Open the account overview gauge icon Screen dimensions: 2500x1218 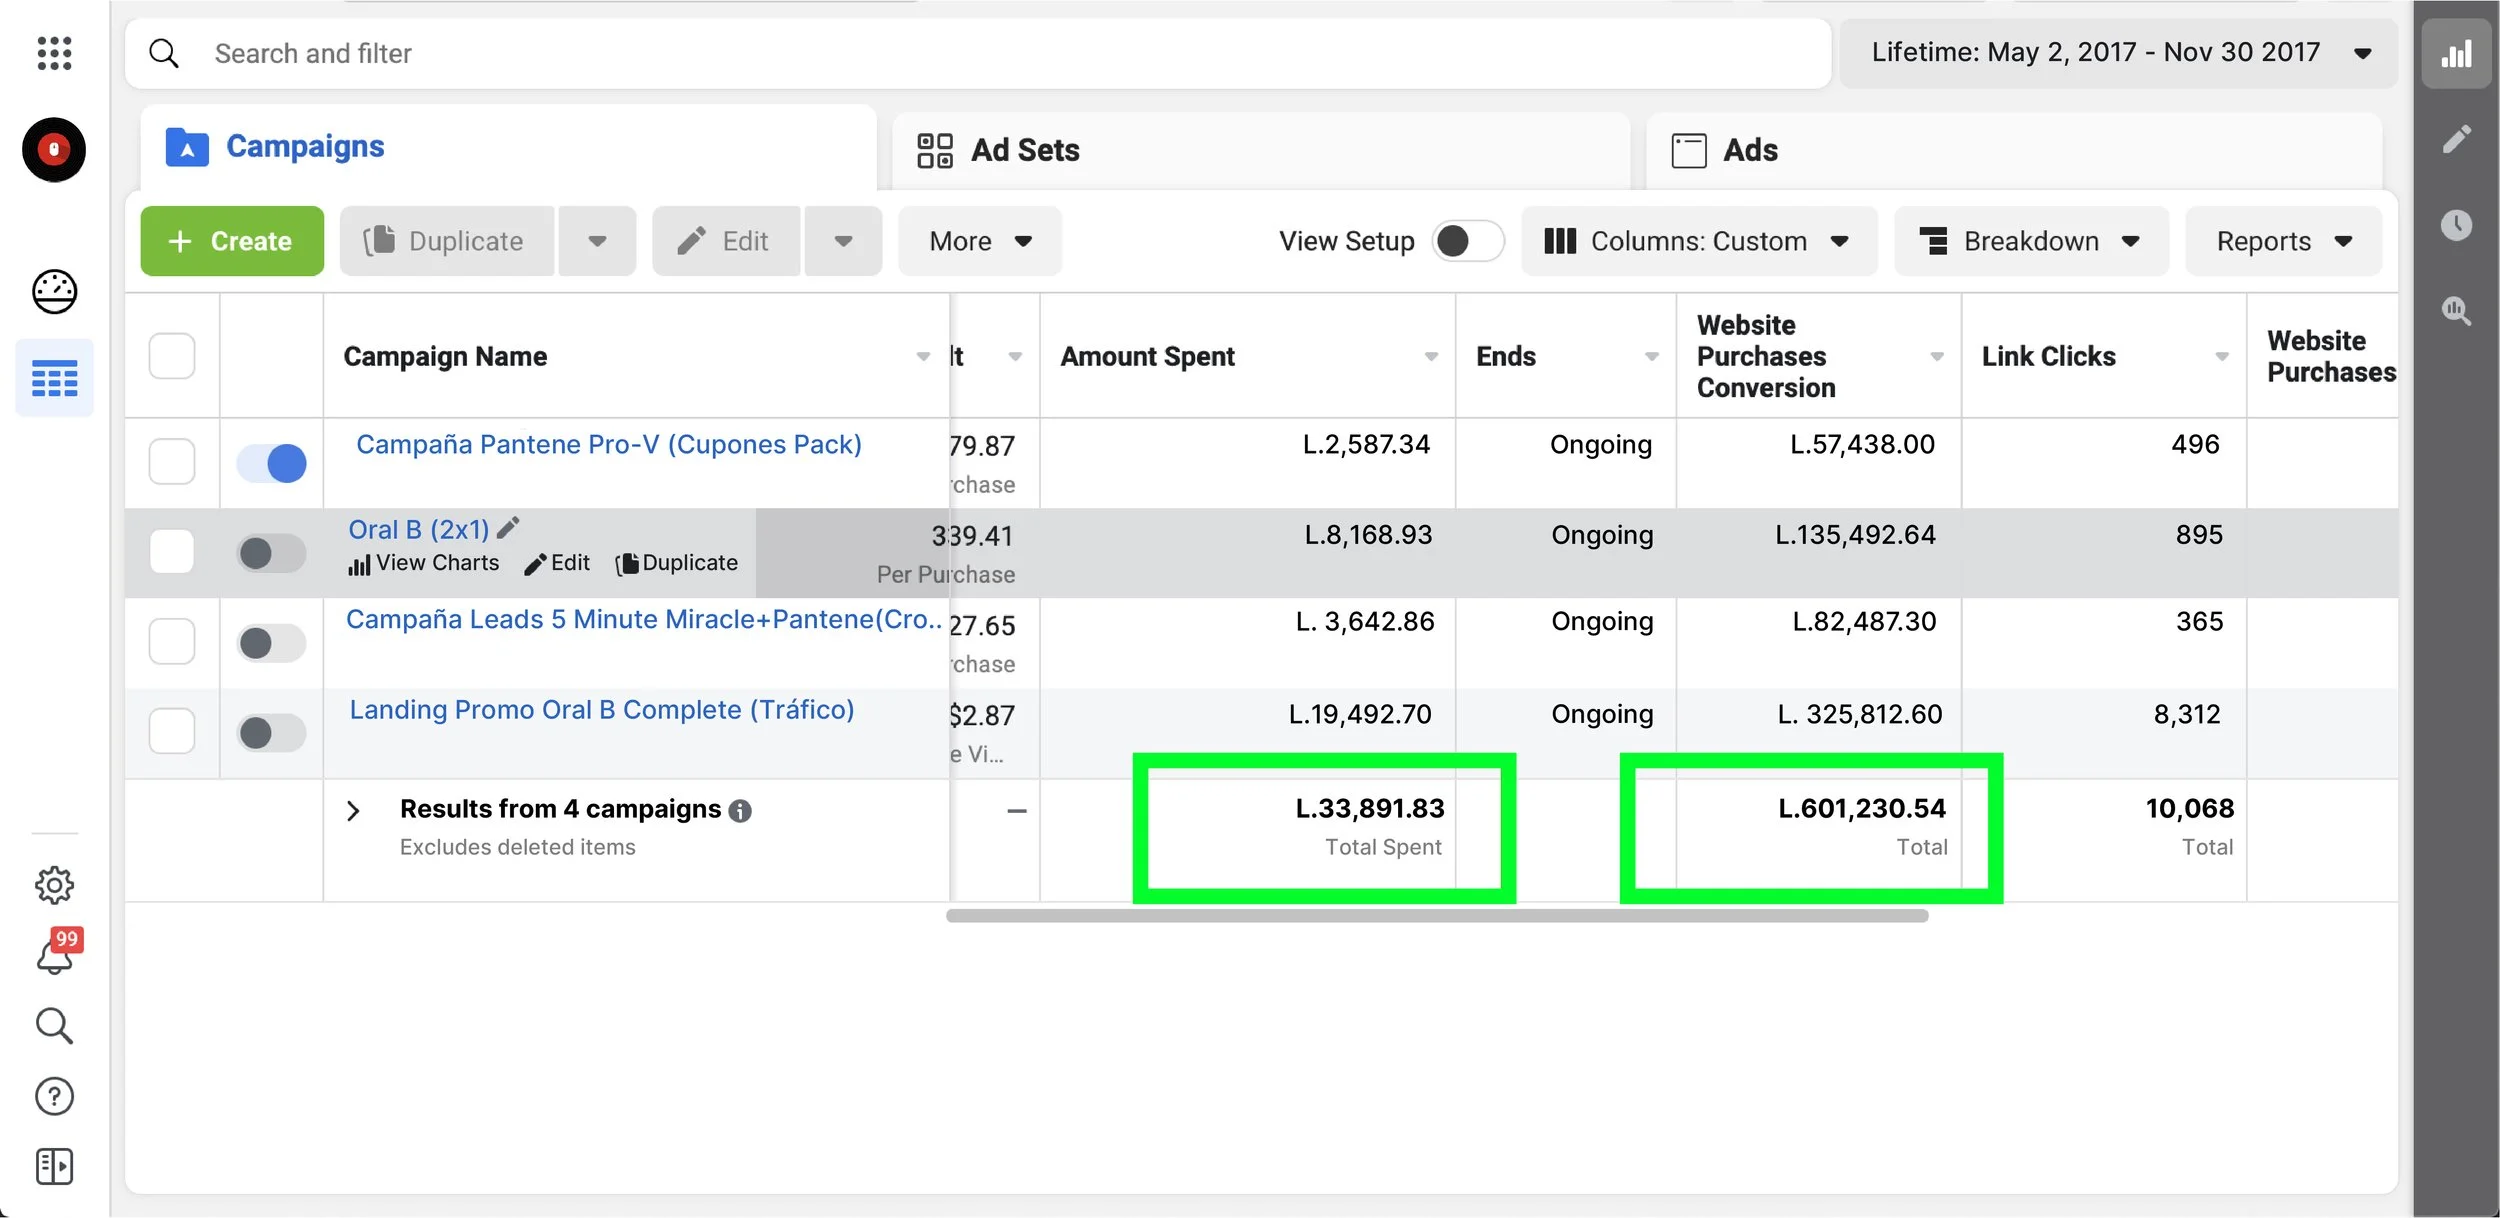point(54,292)
